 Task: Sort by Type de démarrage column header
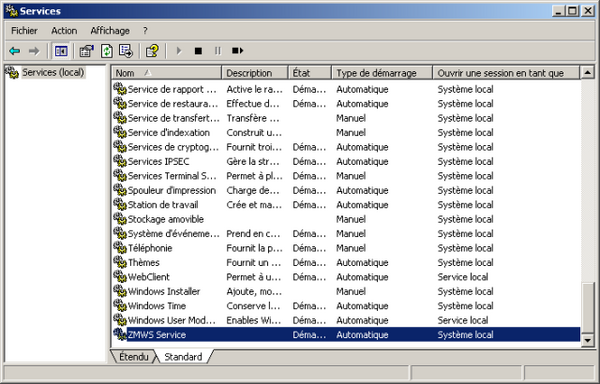[382, 73]
